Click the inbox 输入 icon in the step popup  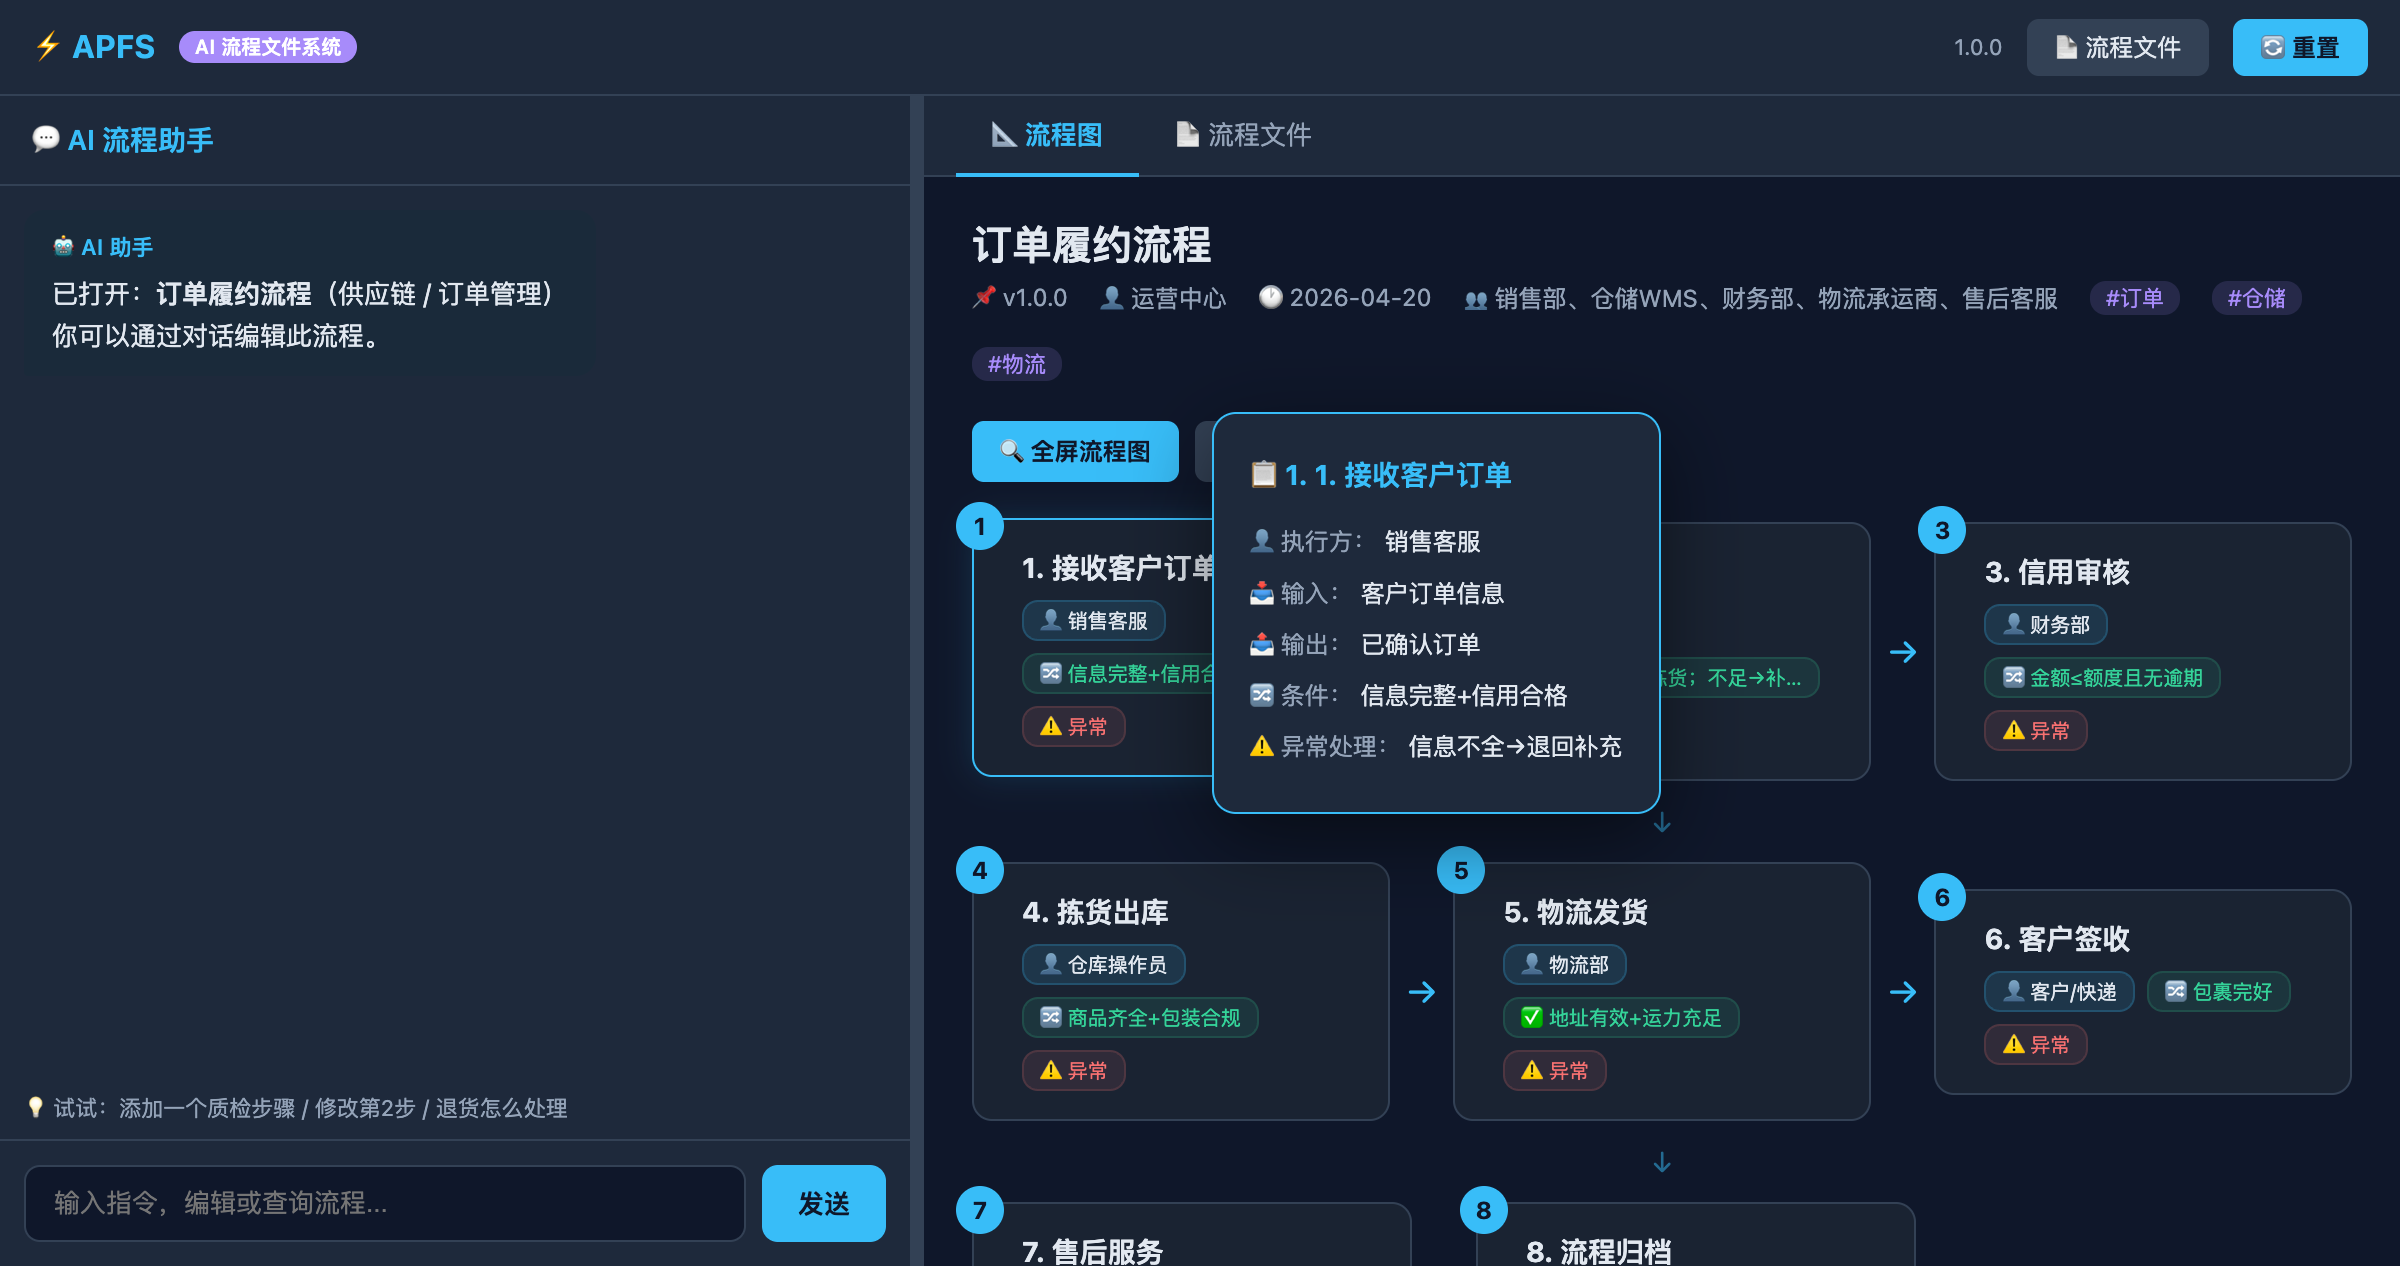pyautogui.click(x=1260, y=593)
